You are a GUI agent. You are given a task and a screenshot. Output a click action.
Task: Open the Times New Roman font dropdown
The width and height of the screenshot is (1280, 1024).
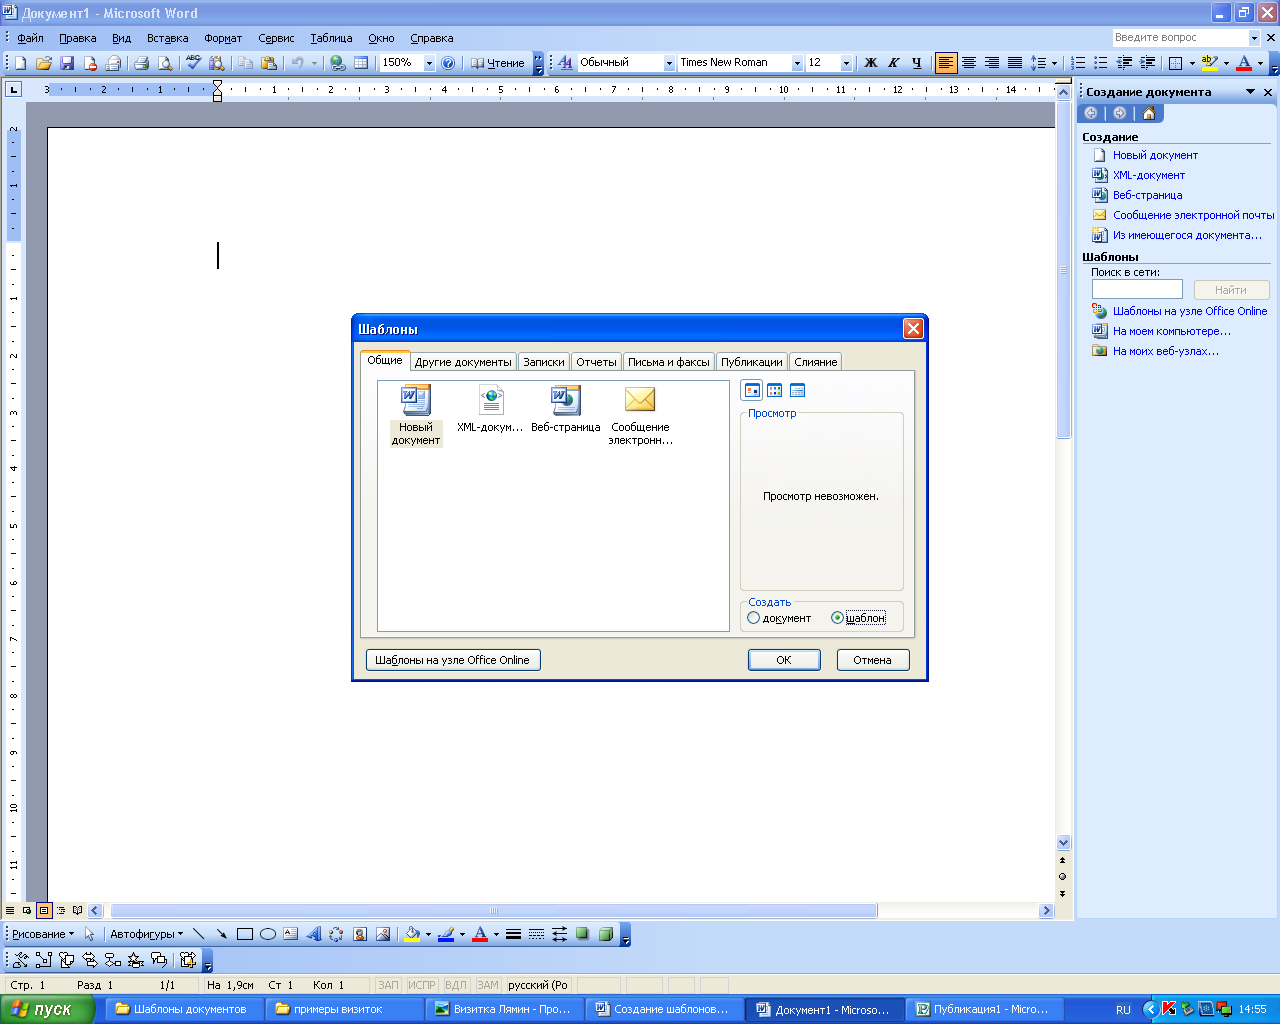pos(797,63)
